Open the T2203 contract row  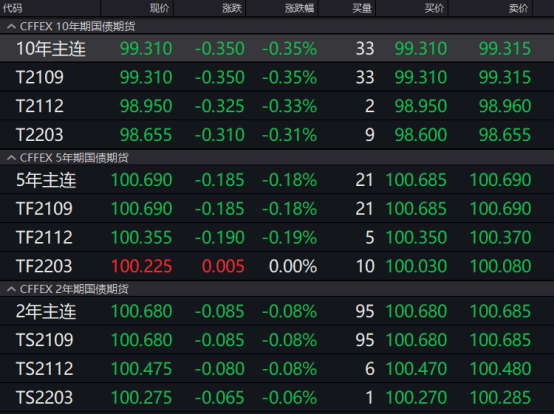[x=277, y=135]
